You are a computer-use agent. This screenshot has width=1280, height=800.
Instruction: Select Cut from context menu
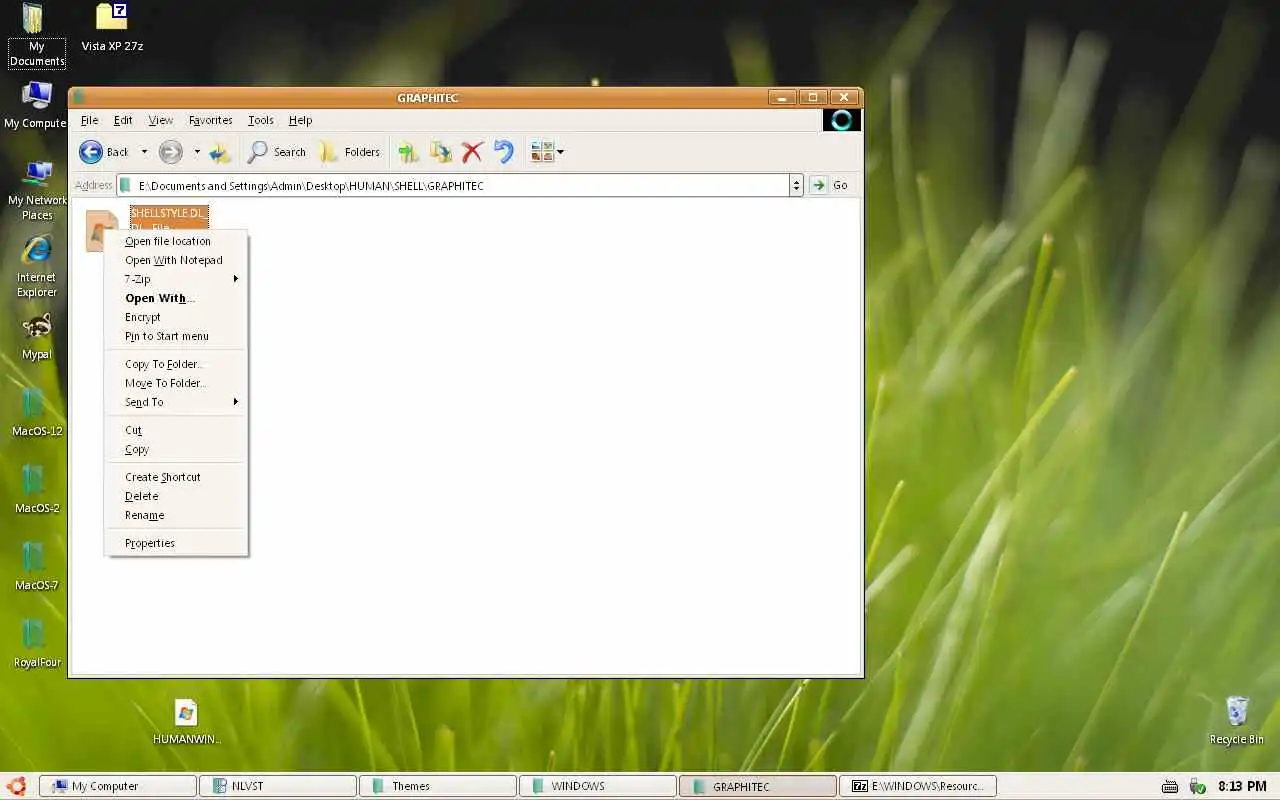point(177,430)
